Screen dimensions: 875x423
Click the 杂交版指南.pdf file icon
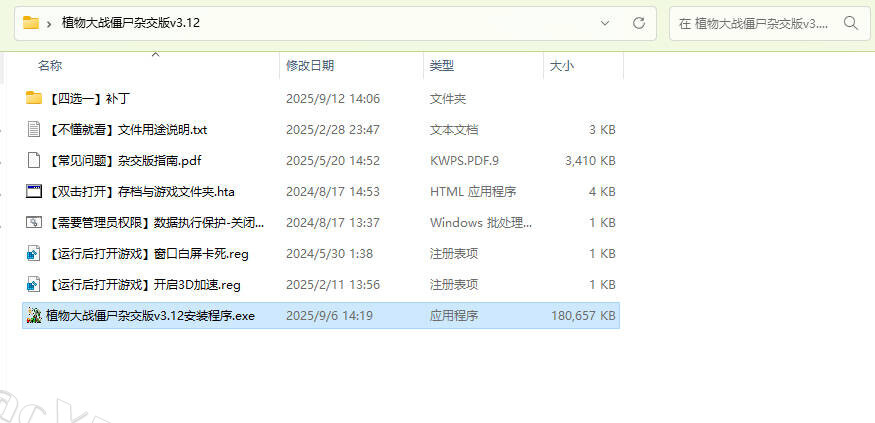[33, 161]
